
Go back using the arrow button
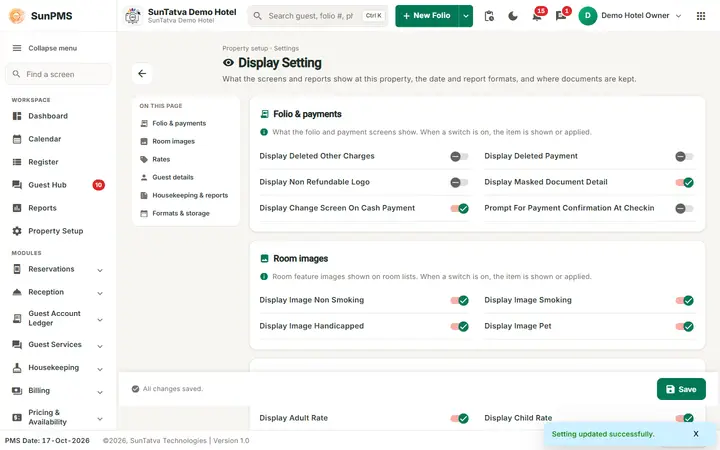click(x=142, y=73)
